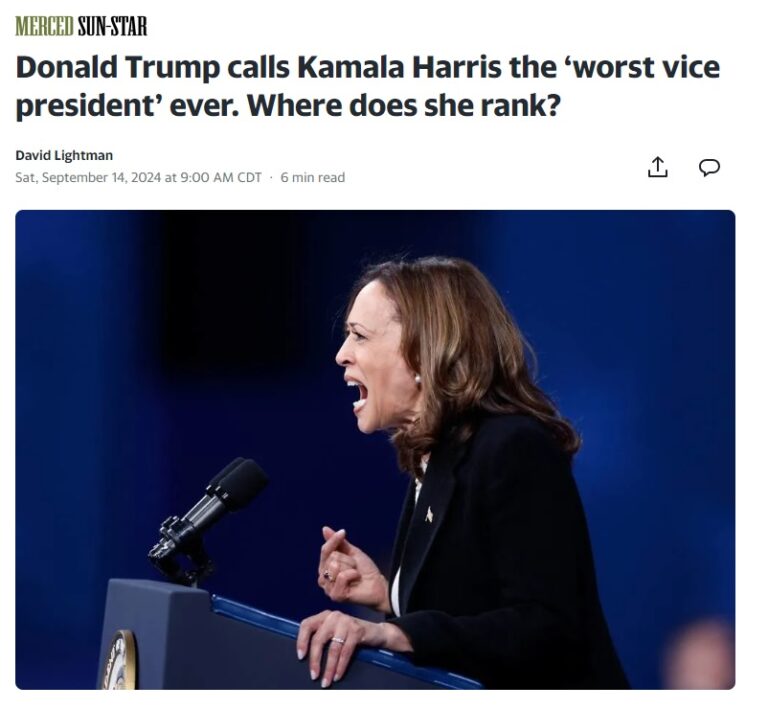
Task: Click the article headline about Kamala Harris
Action: [x=368, y=86]
